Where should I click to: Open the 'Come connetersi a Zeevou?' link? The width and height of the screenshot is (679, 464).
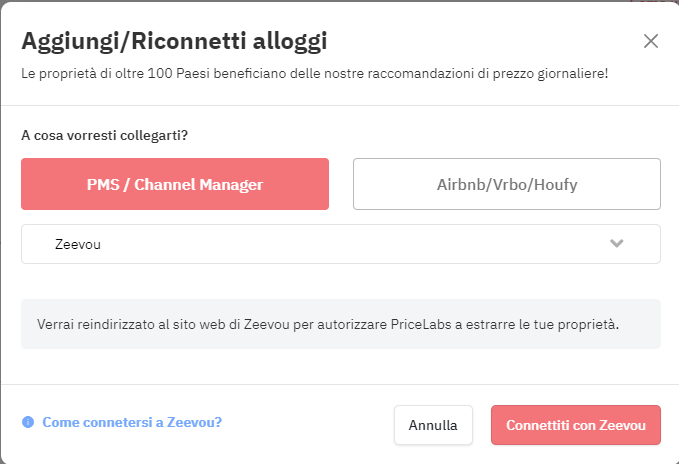coord(132,422)
